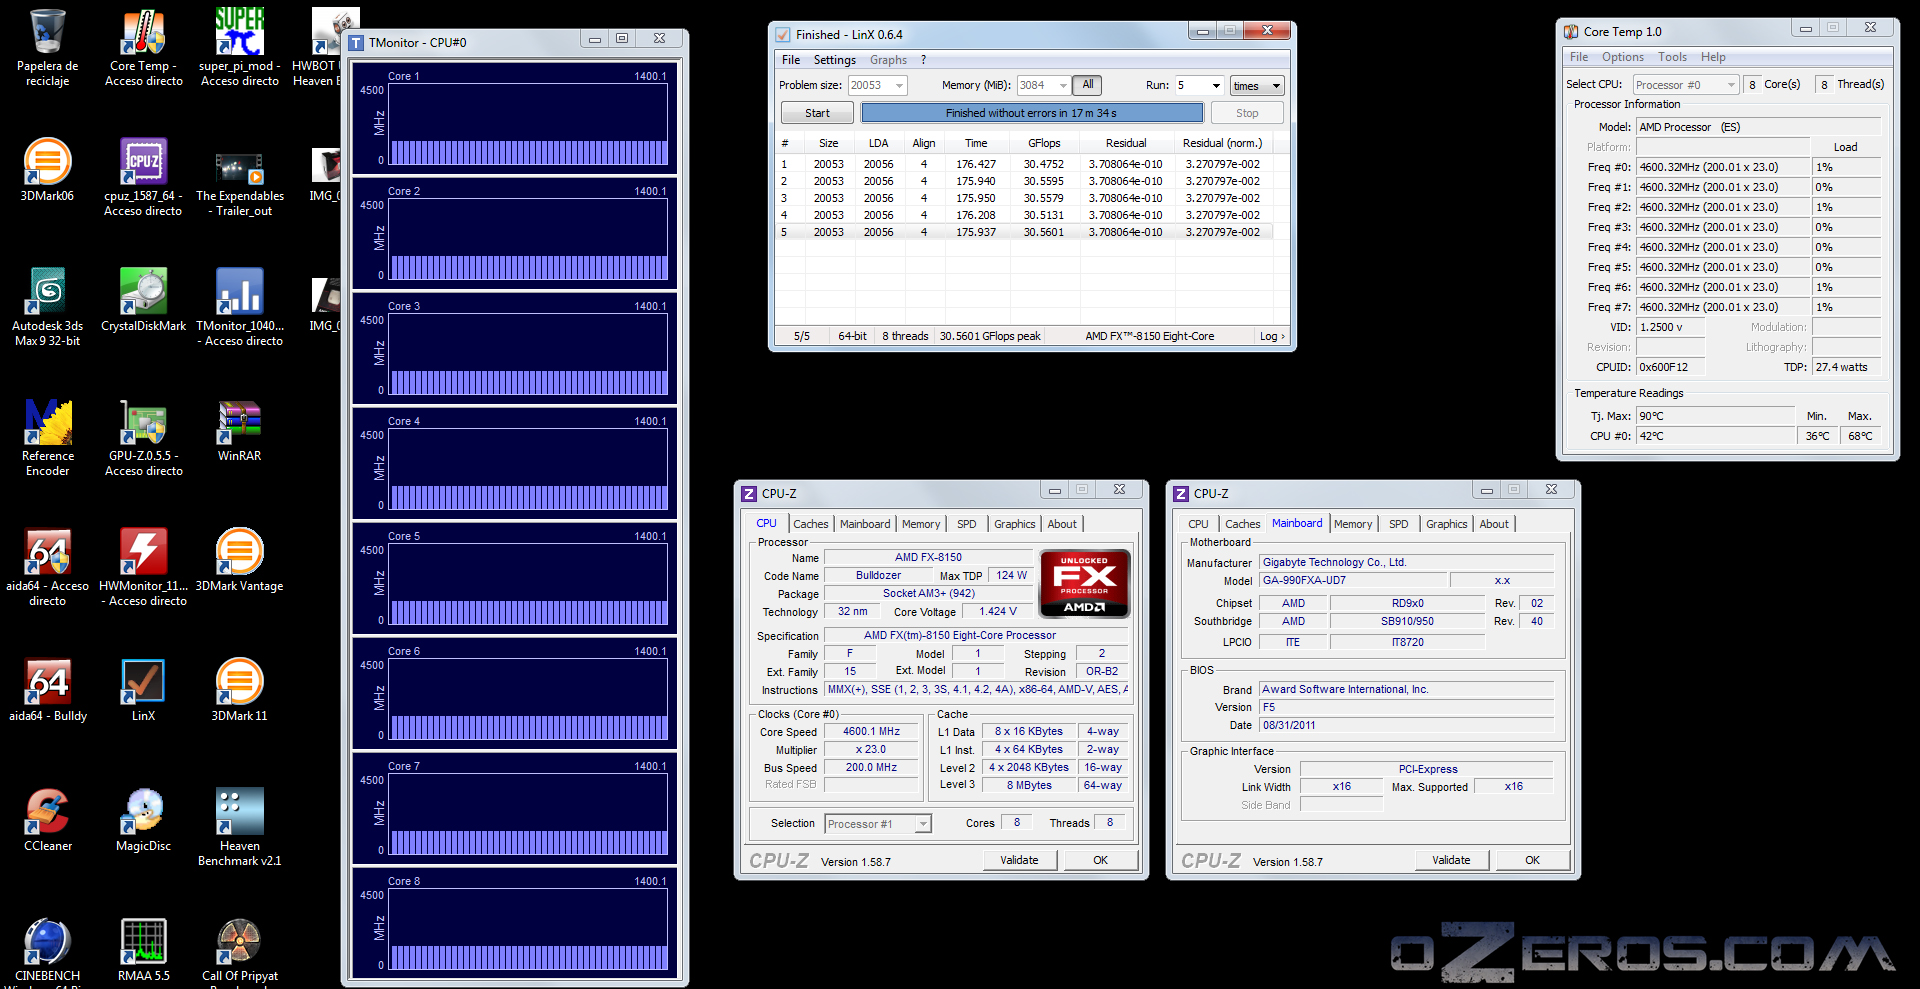1920x989 pixels.
Task: Open The Expendables Trailer_out video file
Action: point(240,183)
